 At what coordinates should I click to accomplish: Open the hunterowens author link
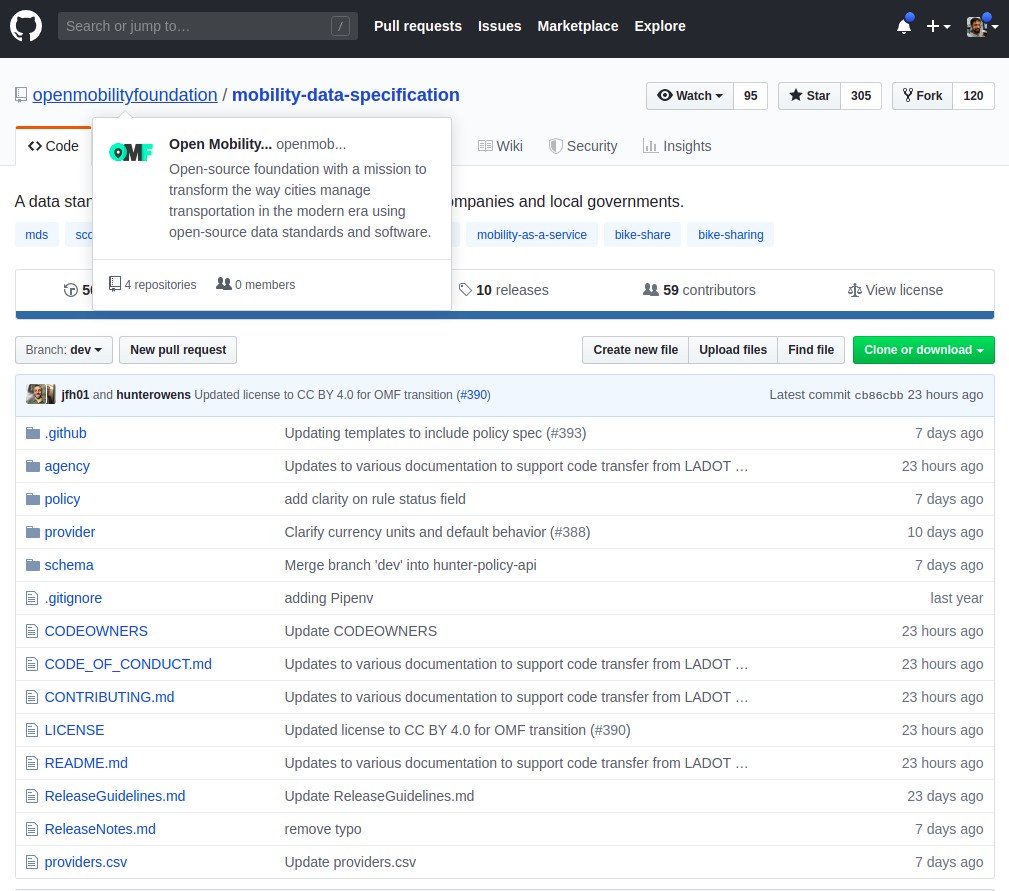154,395
